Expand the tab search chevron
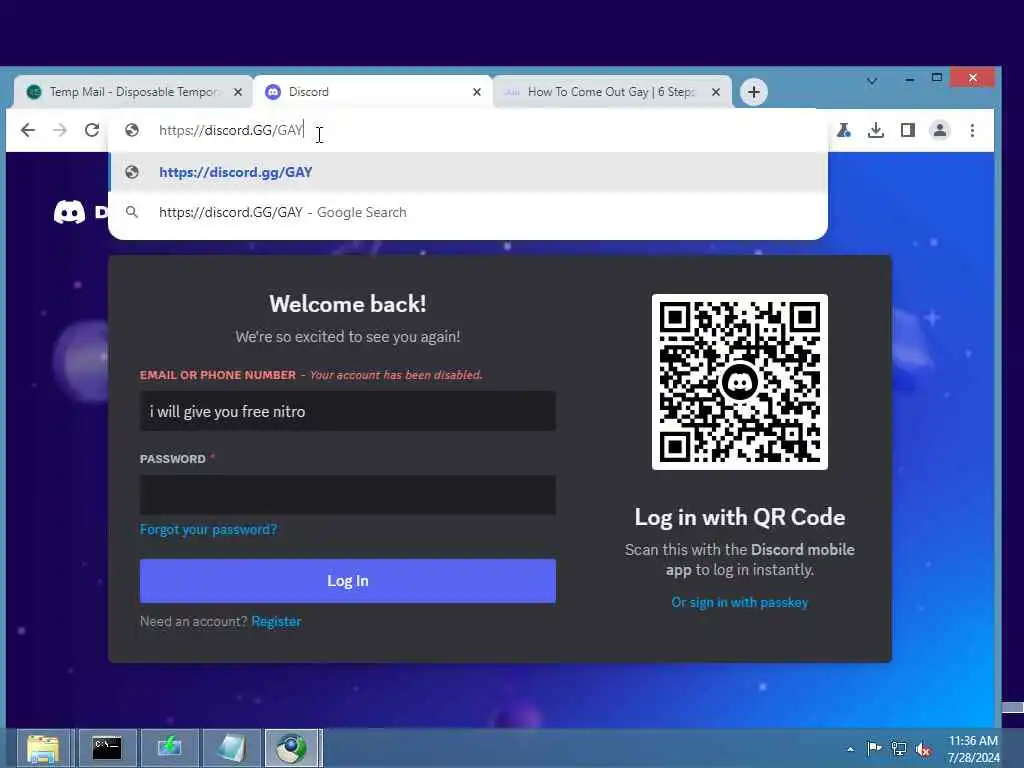Image resolution: width=1024 pixels, height=768 pixels. [x=872, y=81]
